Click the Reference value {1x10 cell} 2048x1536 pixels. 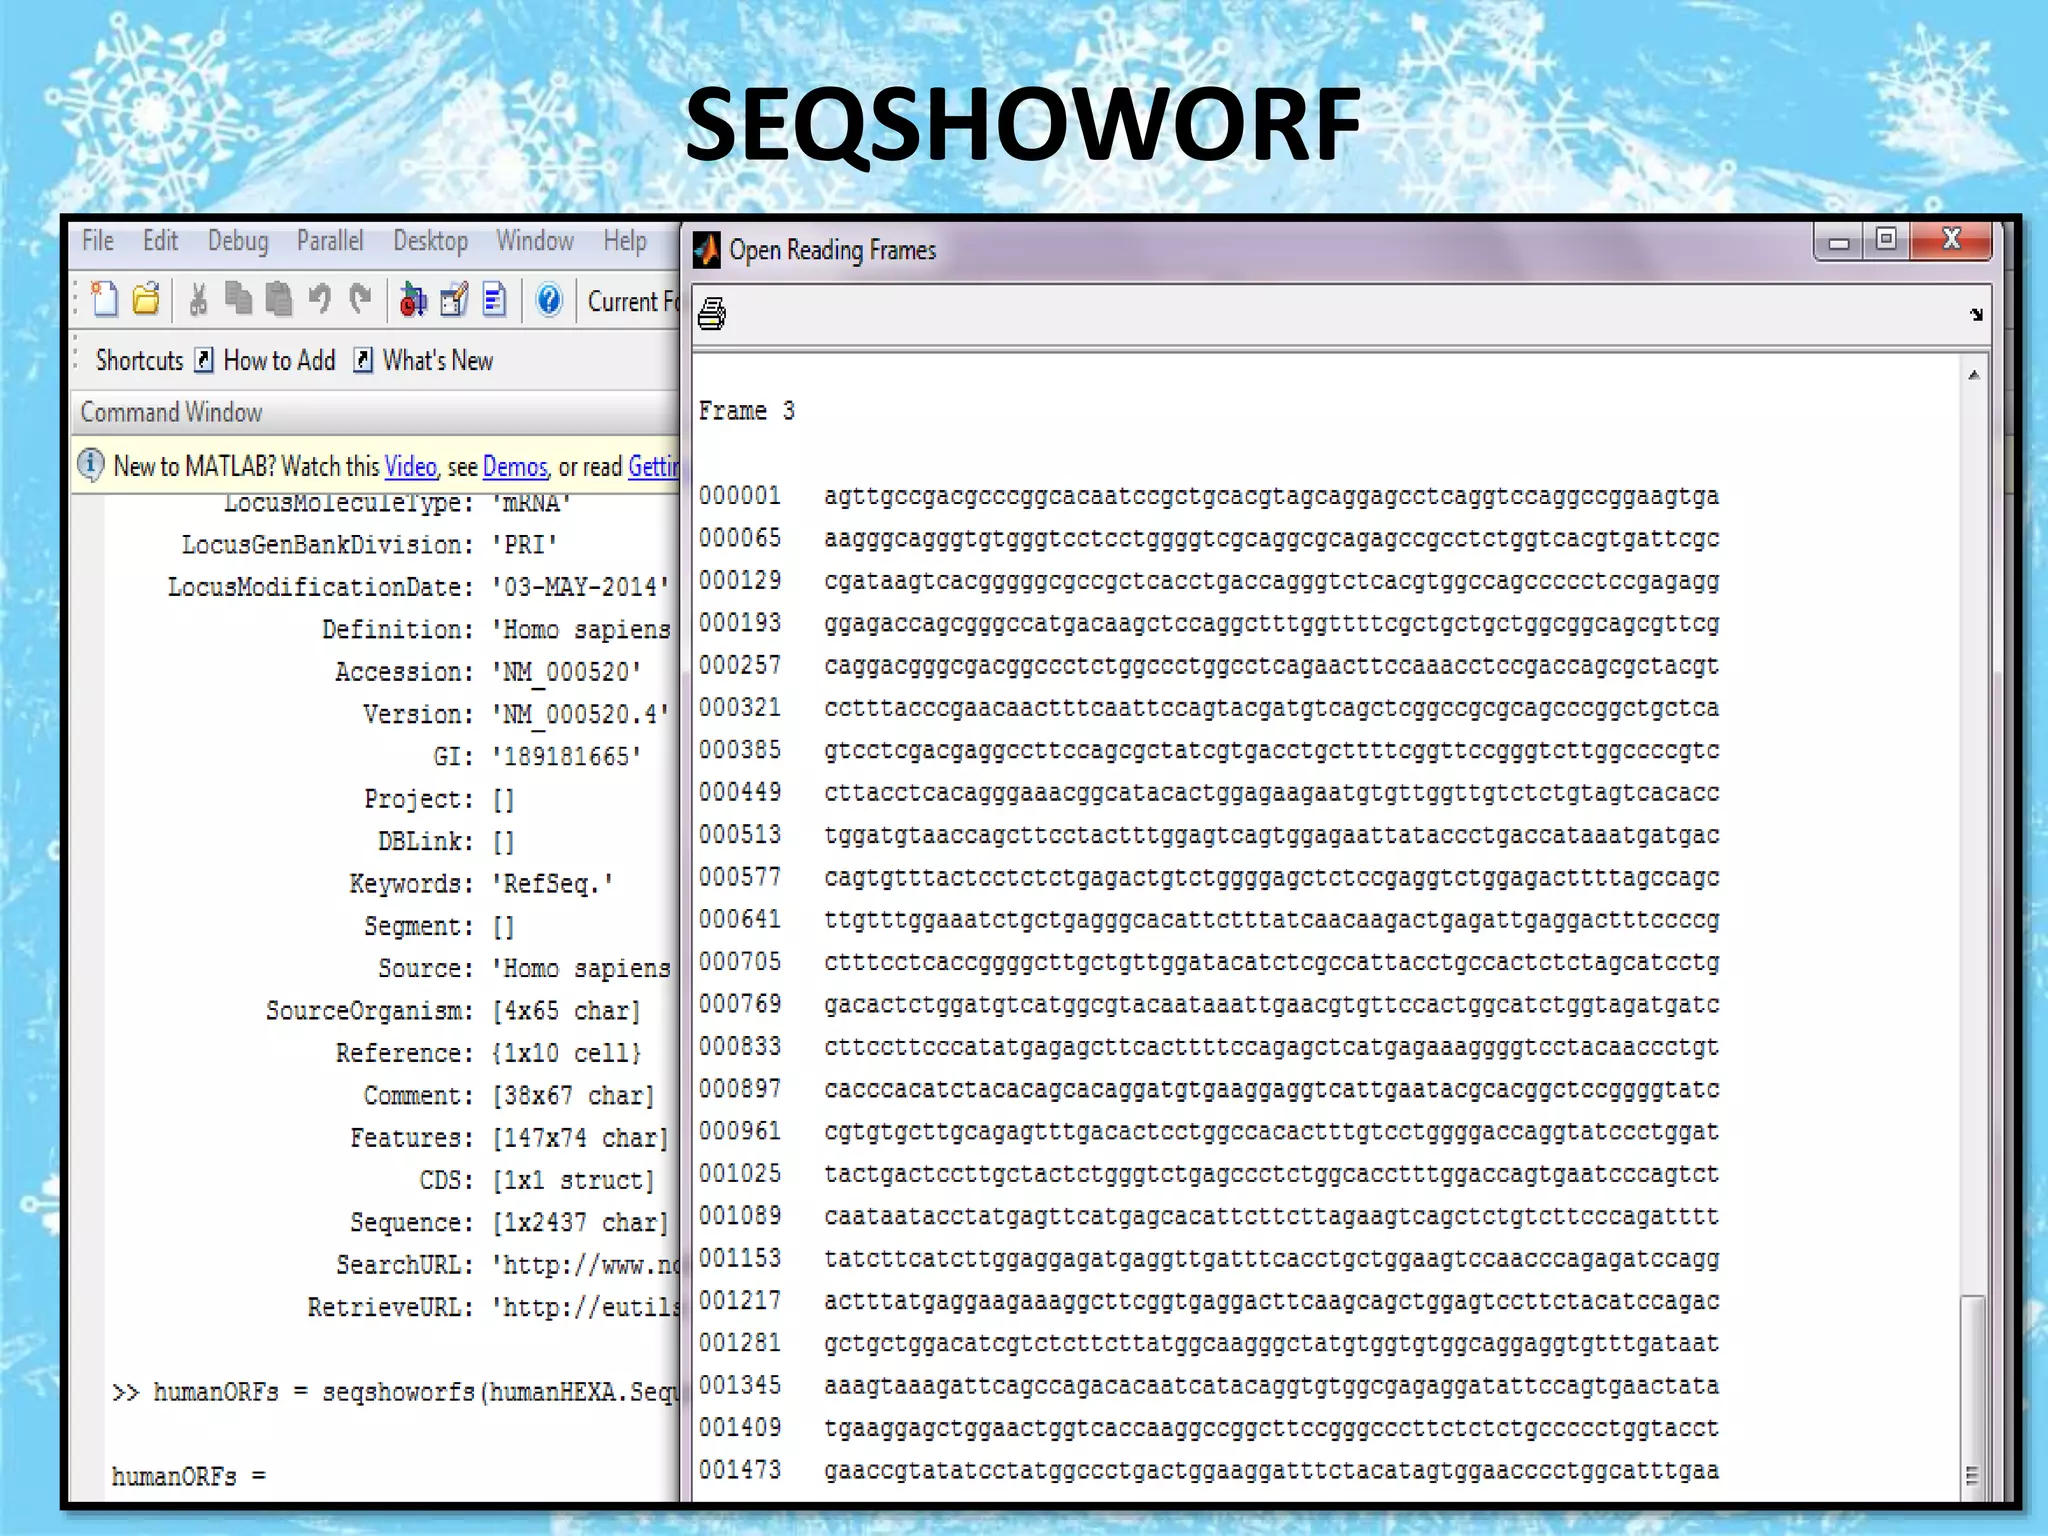click(x=566, y=1053)
